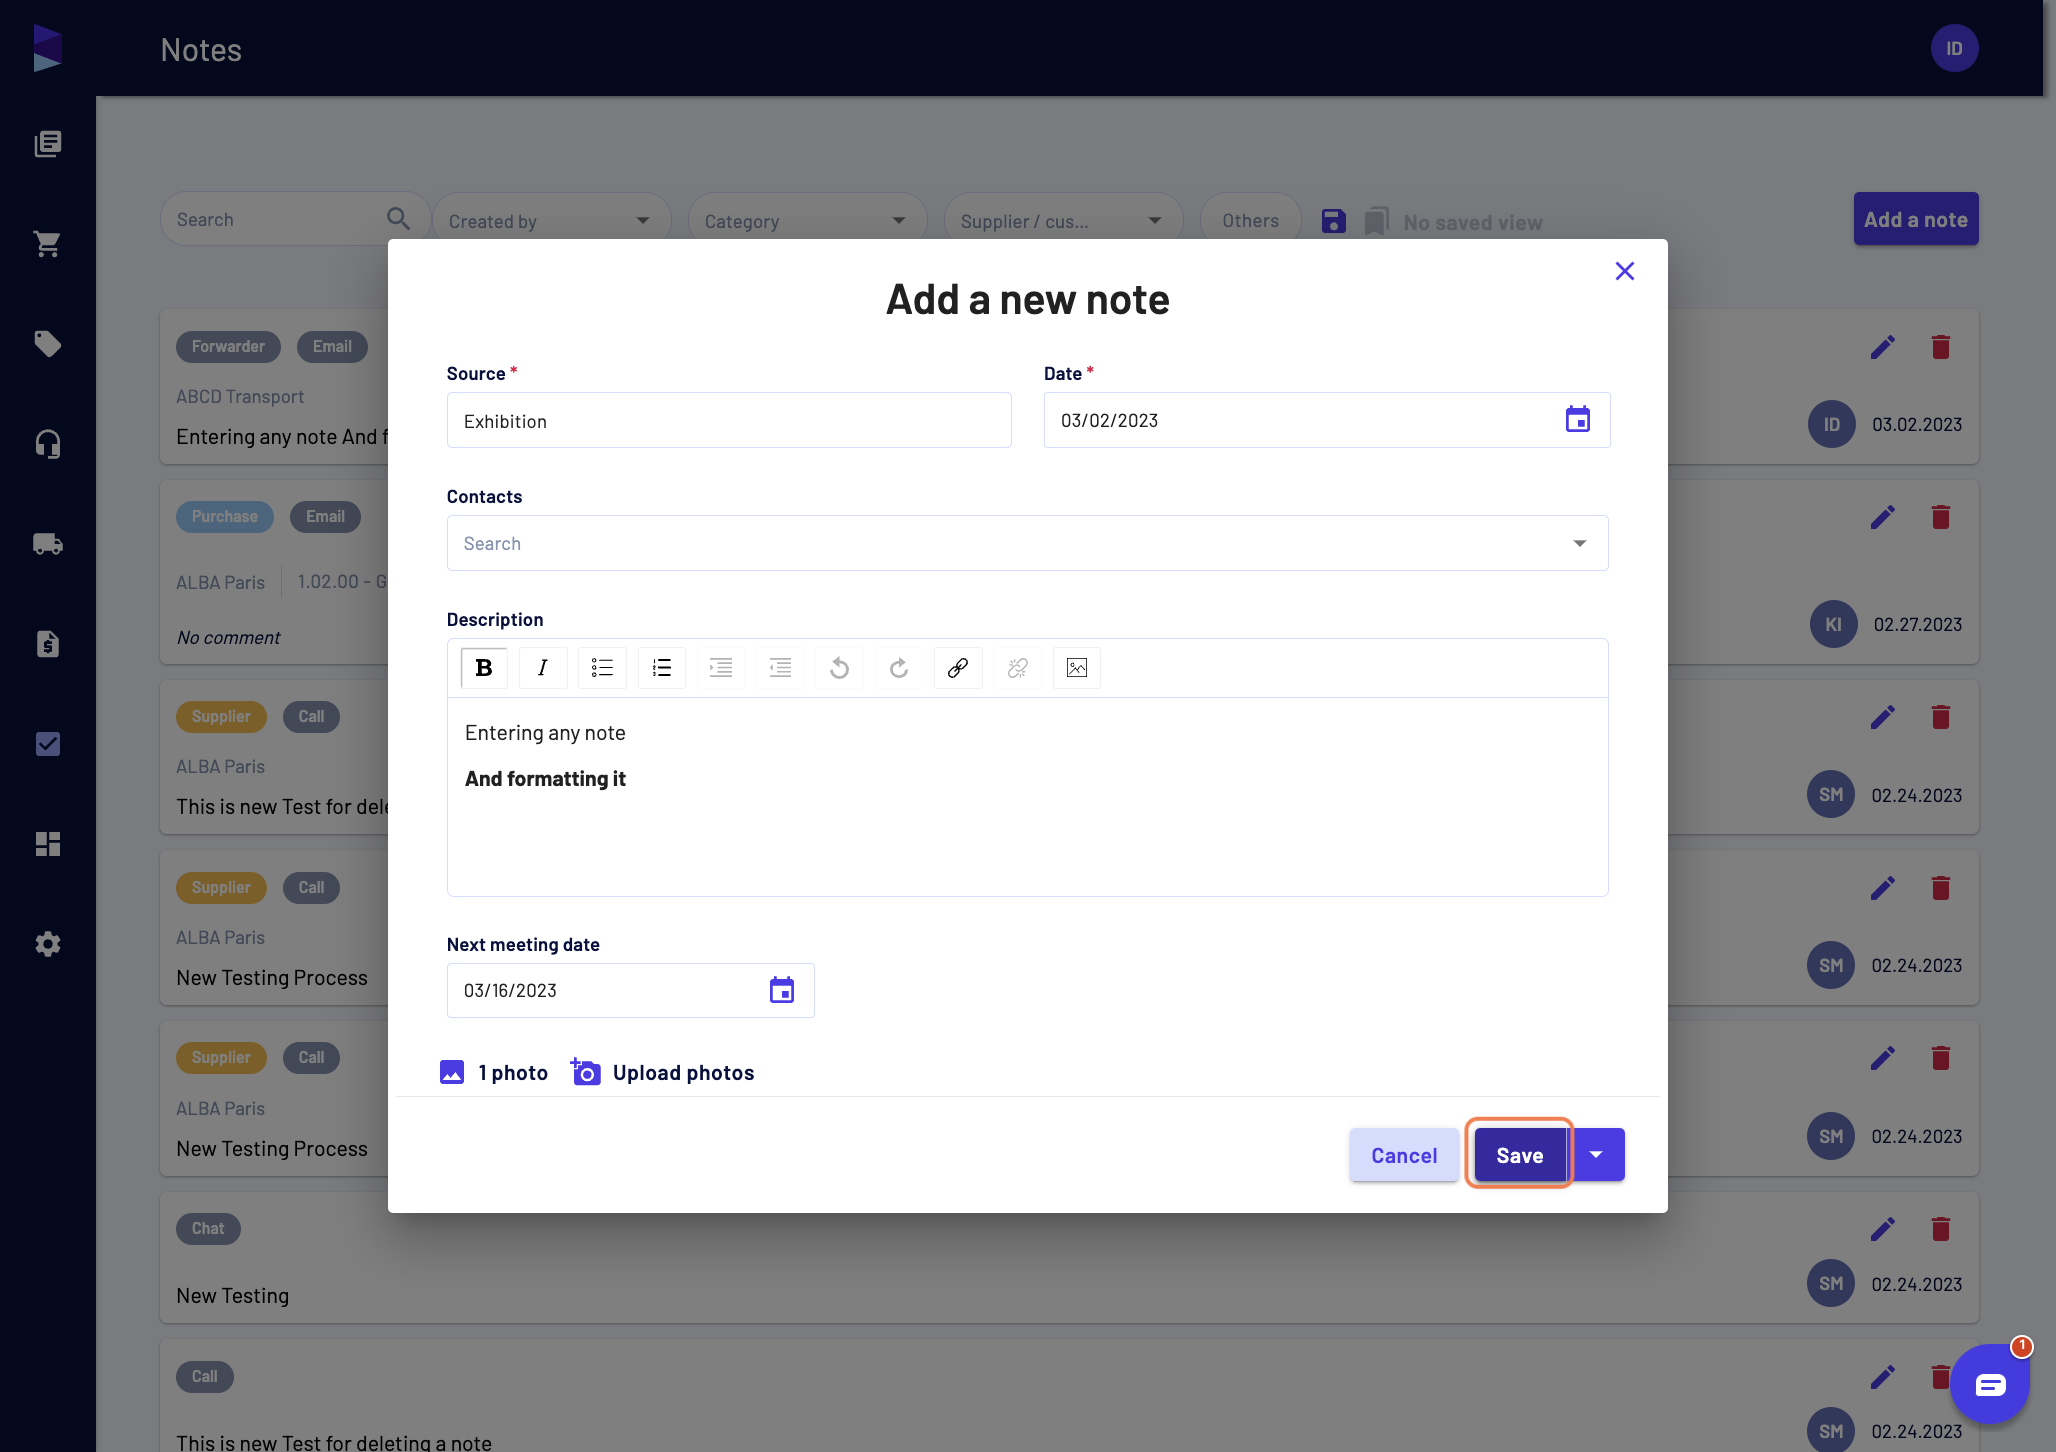Edit the note dated 03.02.2023
The image size is (2056, 1452).
click(x=1883, y=347)
